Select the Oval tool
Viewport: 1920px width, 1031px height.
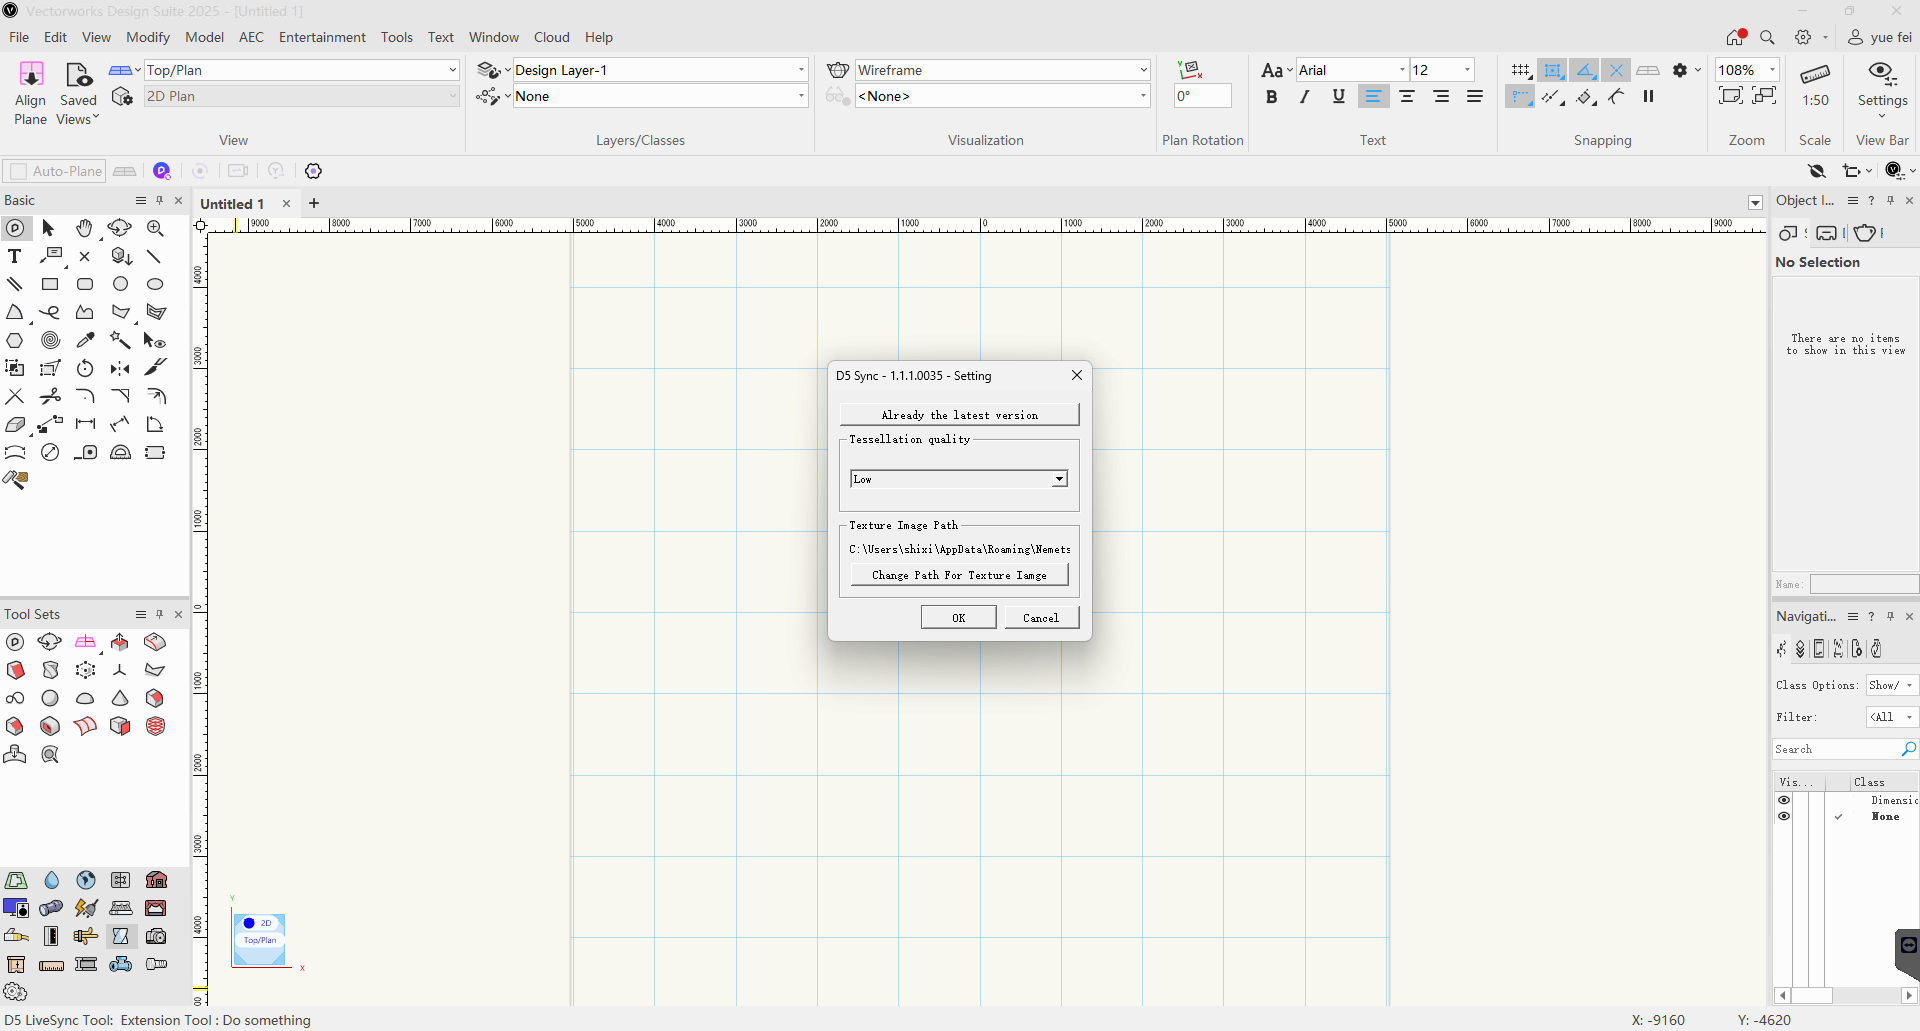(155, 285)
